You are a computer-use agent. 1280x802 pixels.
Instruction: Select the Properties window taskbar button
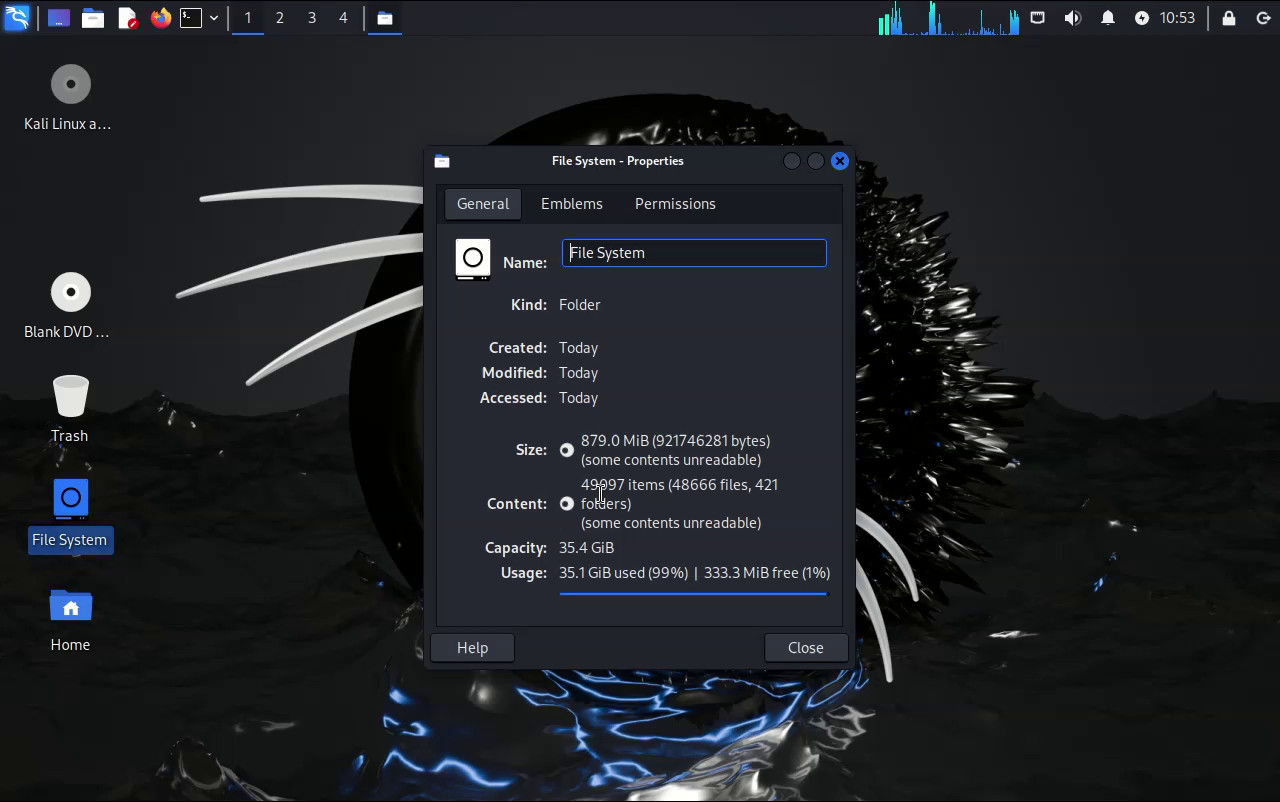(x=385, y=18)
